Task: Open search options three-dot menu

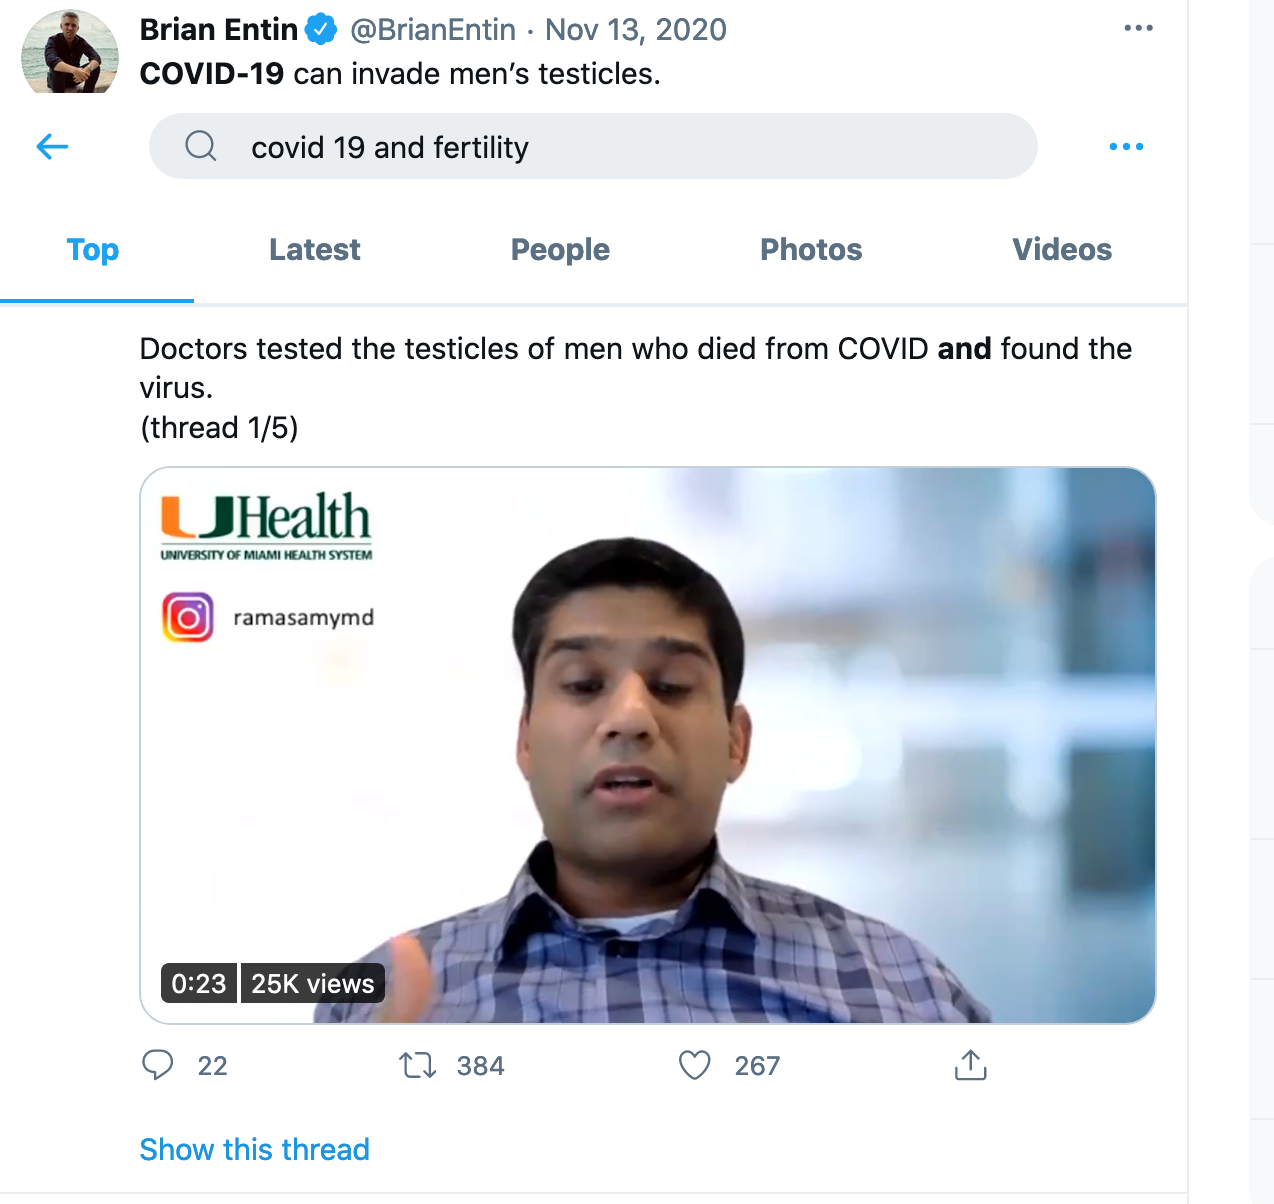Action: 1126,147
